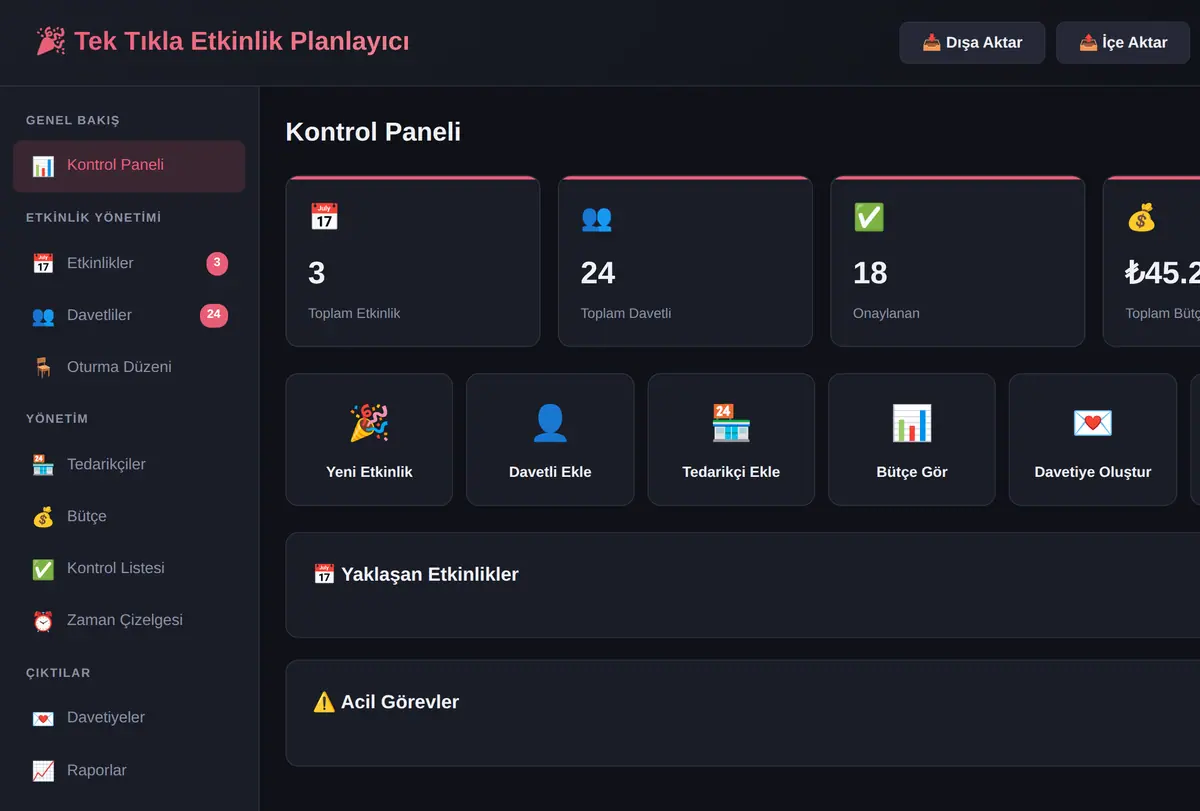The image size is (1200, 811).
Task: Click the Onaylanan label
Action: coord(886,313)
